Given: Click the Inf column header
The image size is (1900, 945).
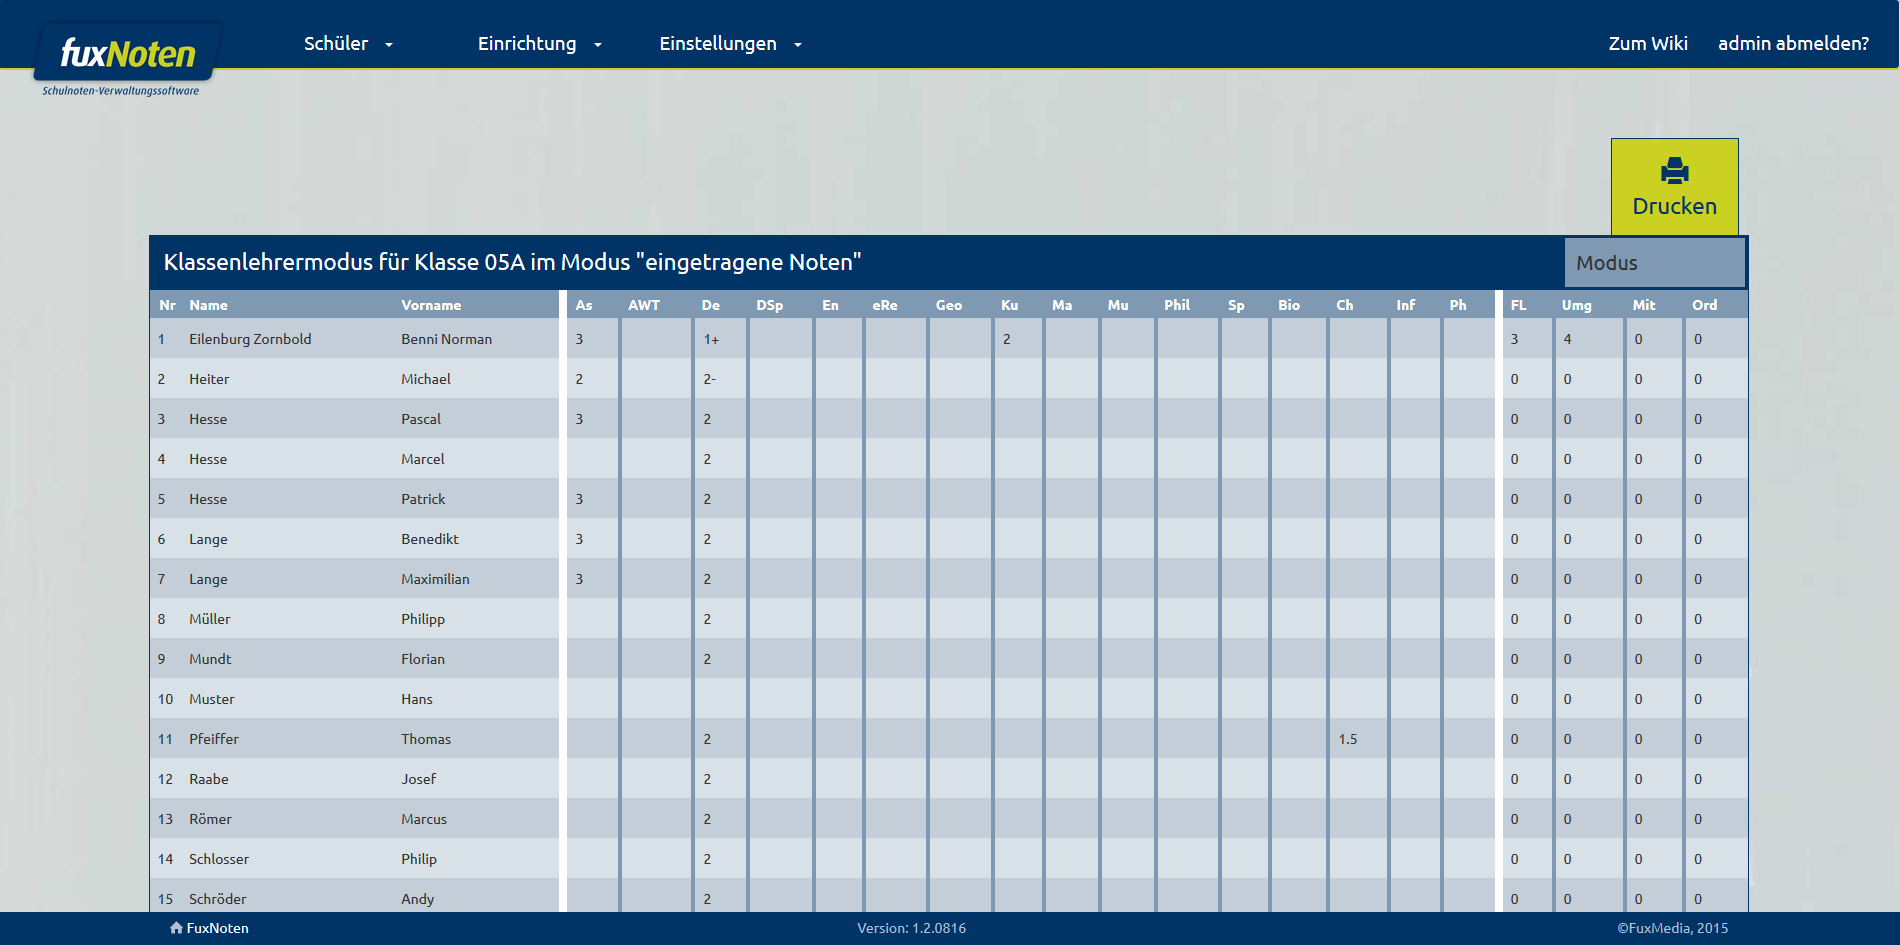Looking at the screenshot, I should (x=1406, y=305).
